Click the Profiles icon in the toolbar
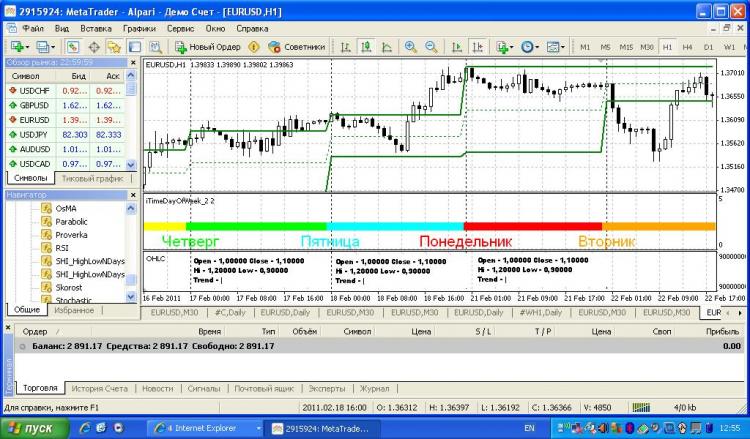The height and width of the screenshot is (439, 750). coord(42,47)
